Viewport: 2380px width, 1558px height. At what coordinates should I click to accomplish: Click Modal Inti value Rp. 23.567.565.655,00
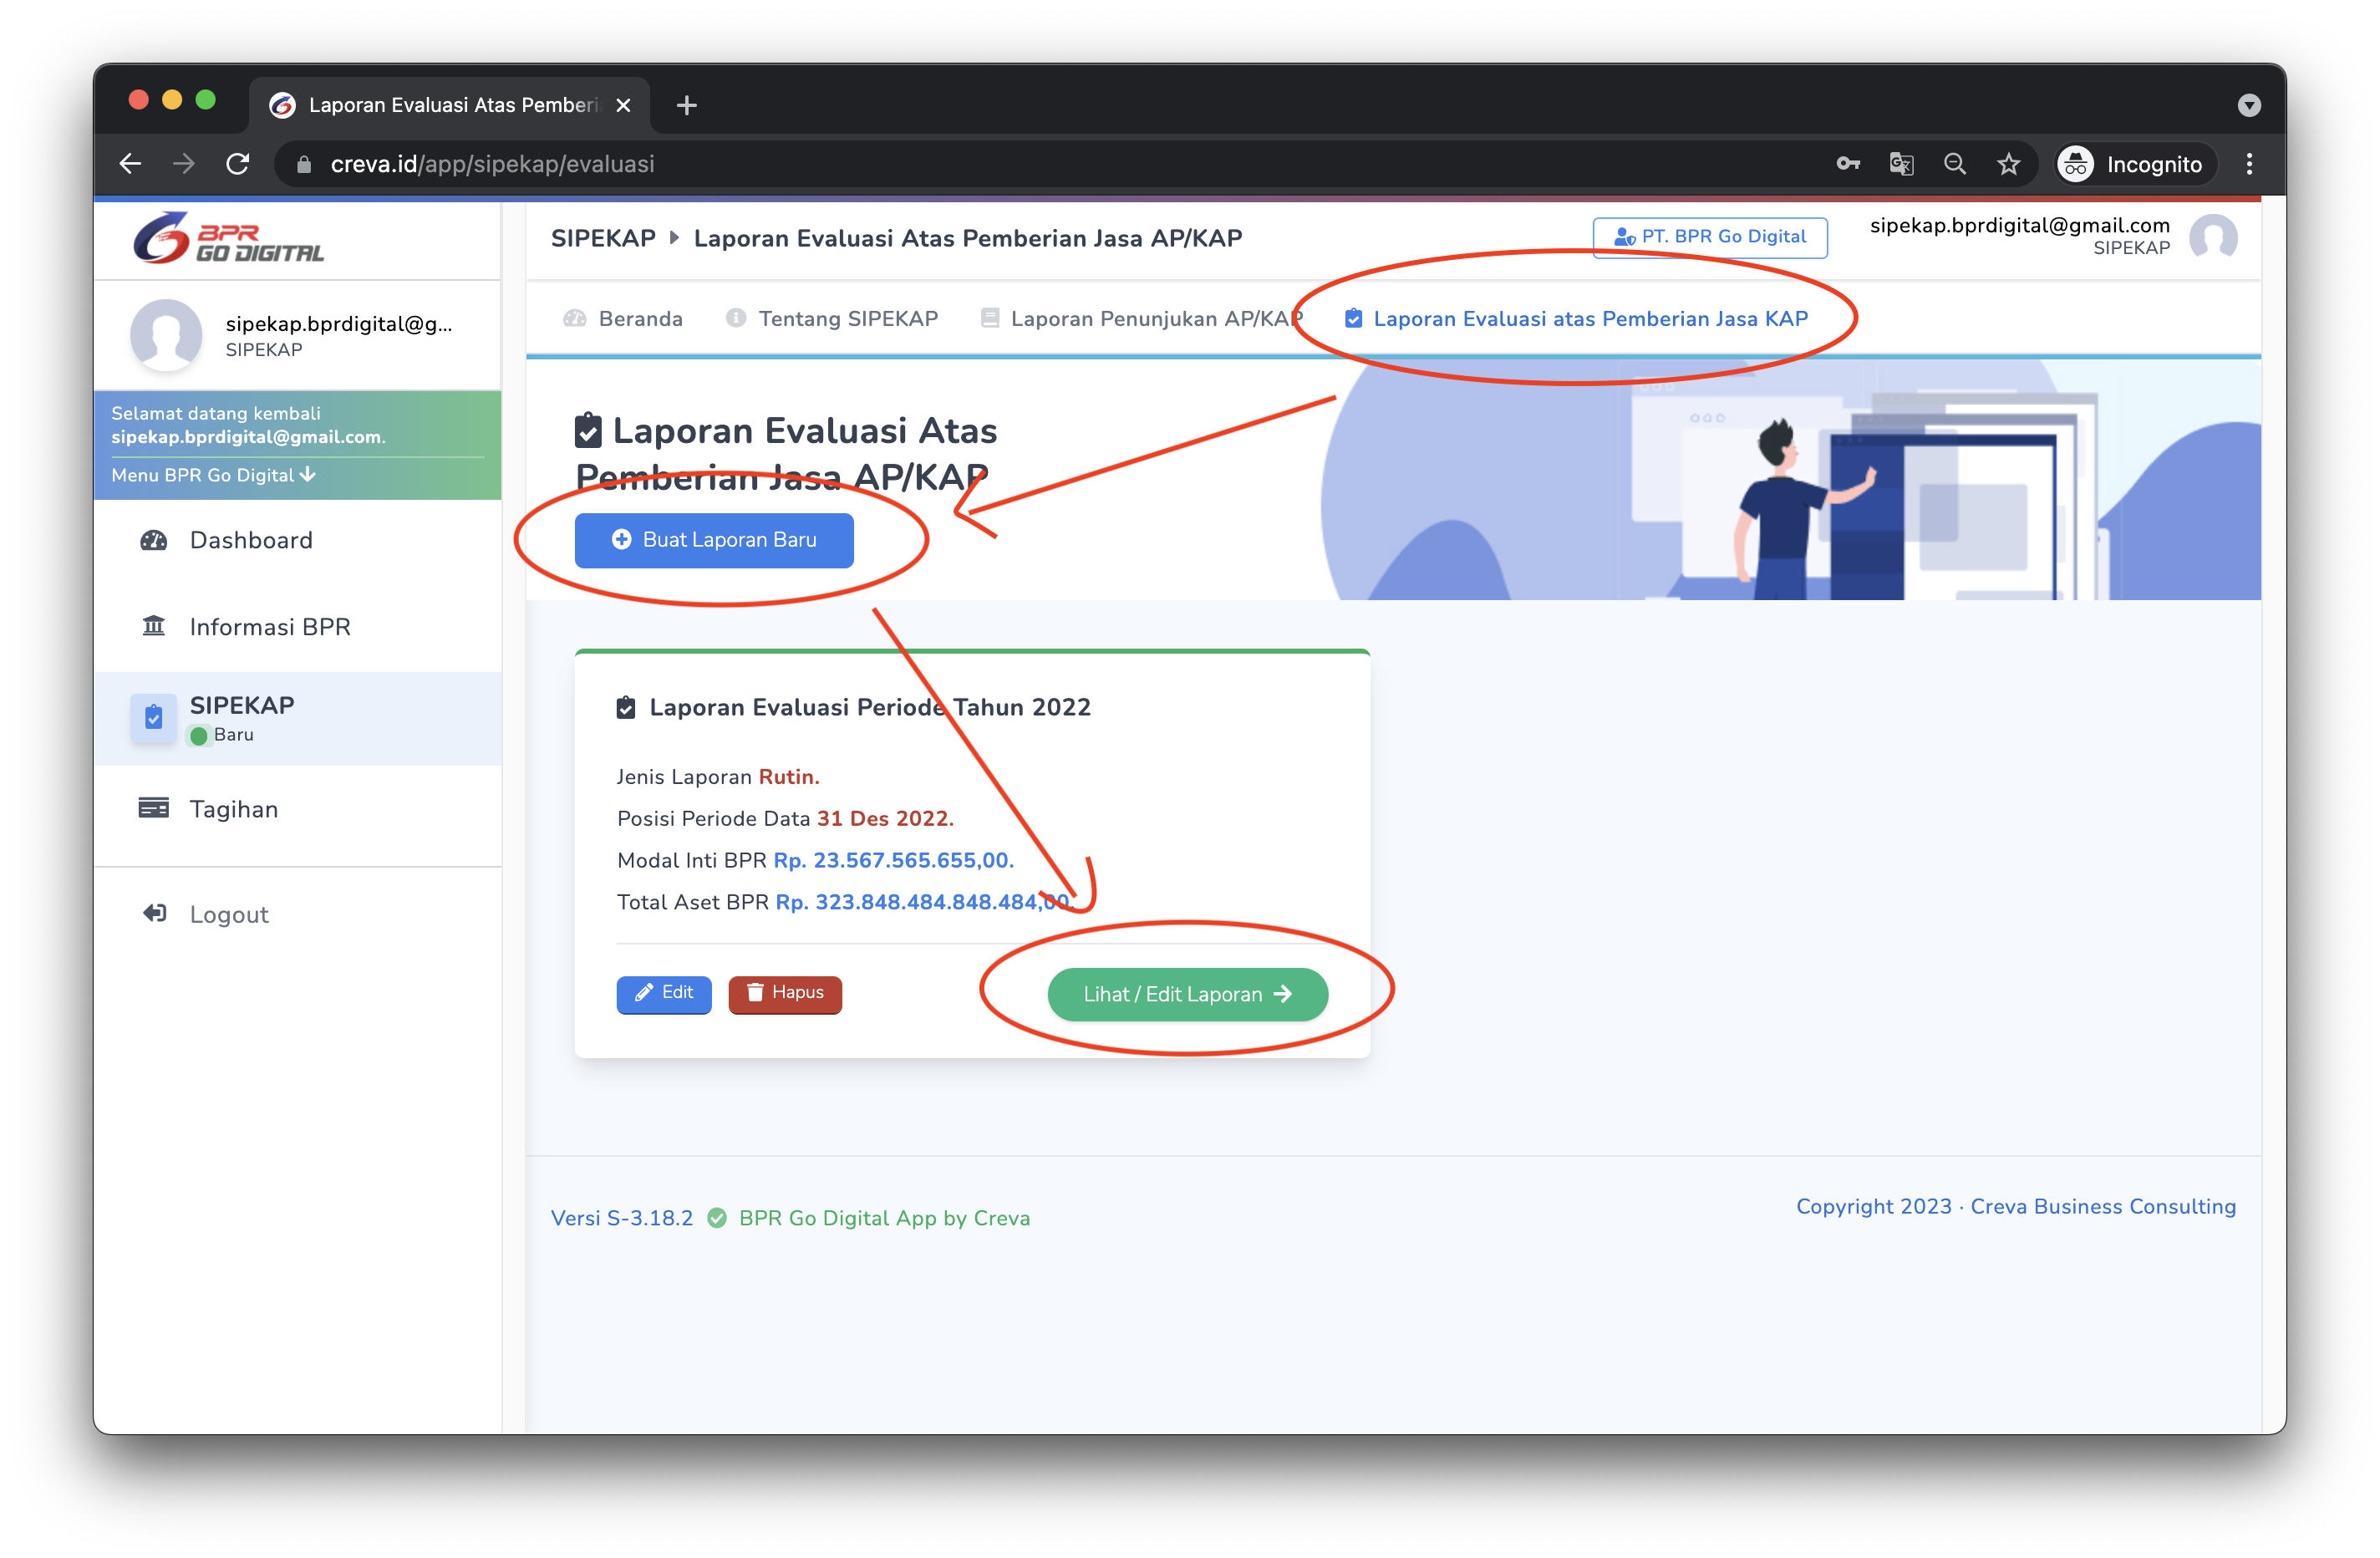tap(893, 860)
